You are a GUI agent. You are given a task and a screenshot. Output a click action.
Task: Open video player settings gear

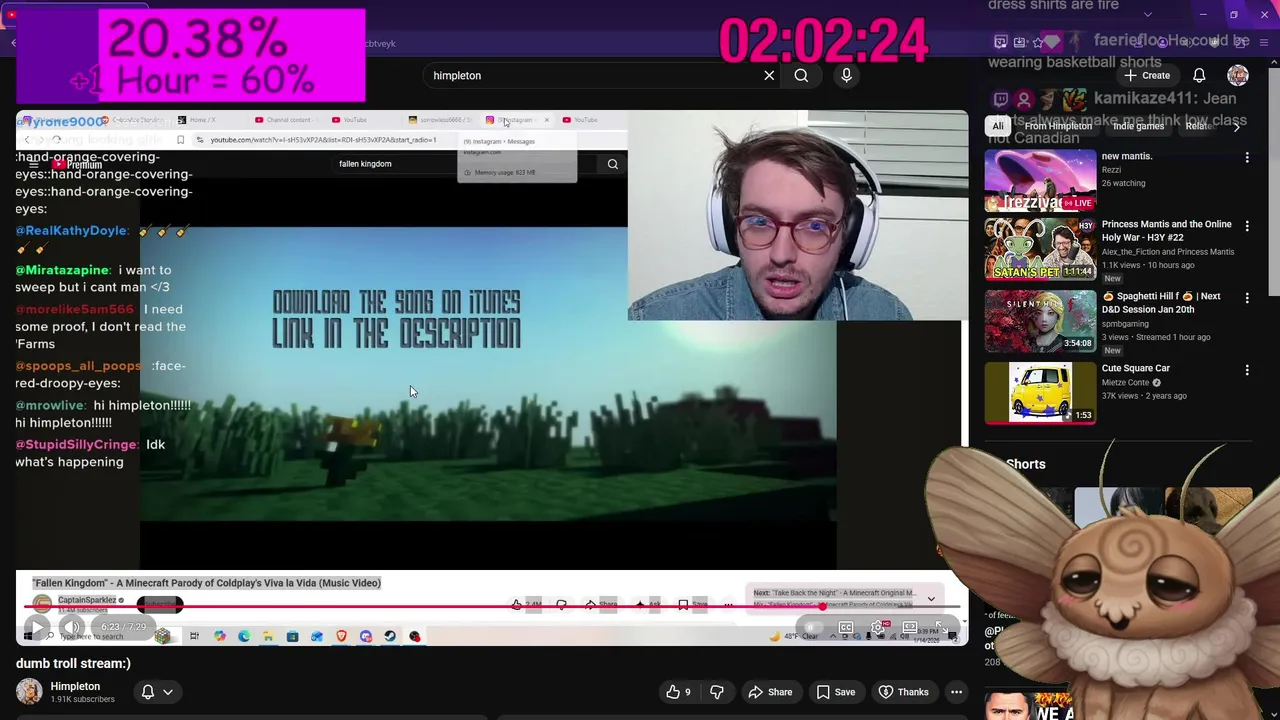[877, 628]
